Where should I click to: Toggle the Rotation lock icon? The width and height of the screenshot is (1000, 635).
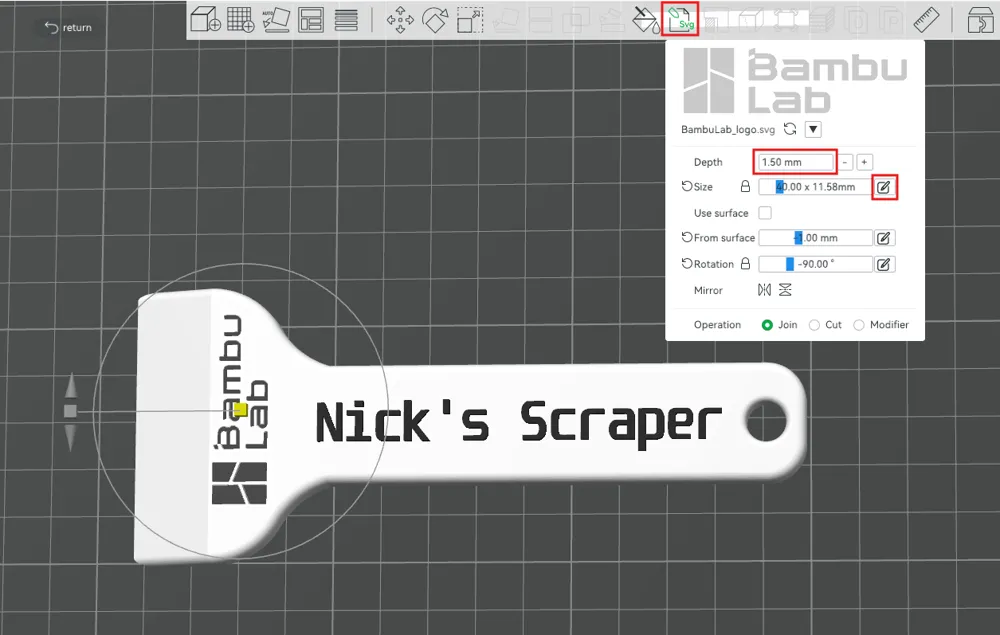(745, 263)
